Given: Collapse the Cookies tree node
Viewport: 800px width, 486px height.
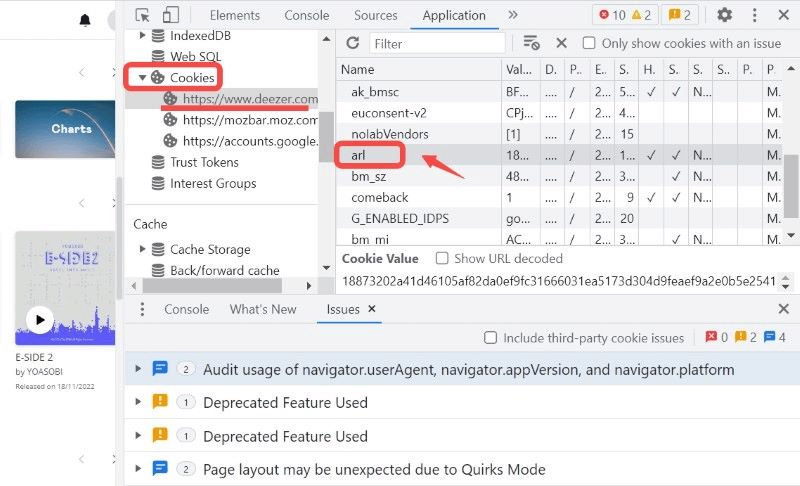Looking at the screenshot, I should (x=142, y=78).
